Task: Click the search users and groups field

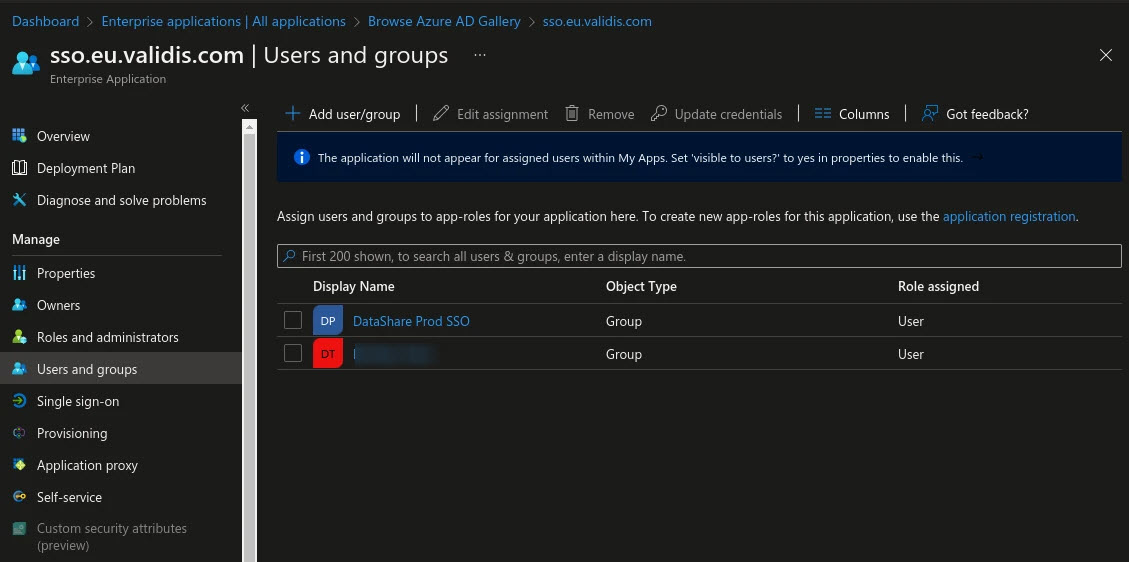Action: (x=699, y=256)
